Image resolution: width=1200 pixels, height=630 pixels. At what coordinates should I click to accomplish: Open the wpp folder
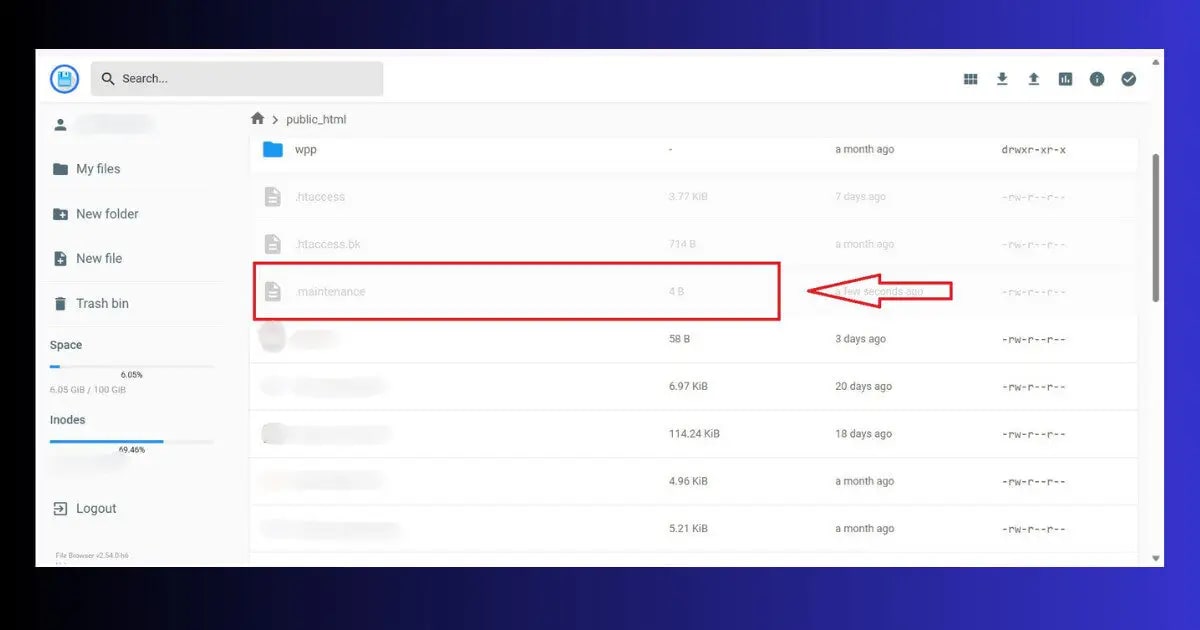coord(305,149)
